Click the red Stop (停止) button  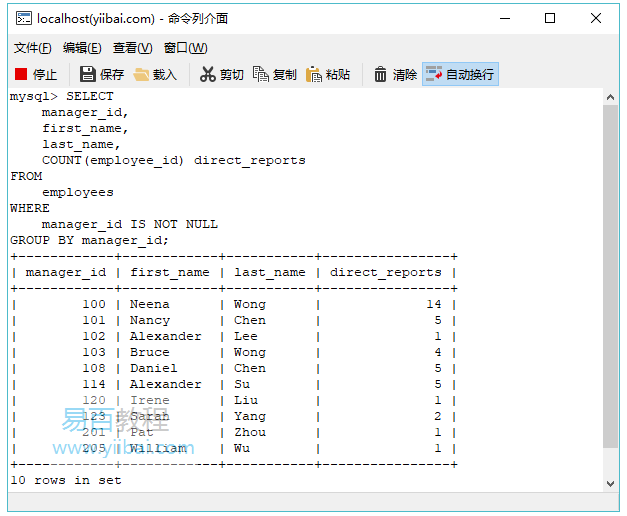36,74
